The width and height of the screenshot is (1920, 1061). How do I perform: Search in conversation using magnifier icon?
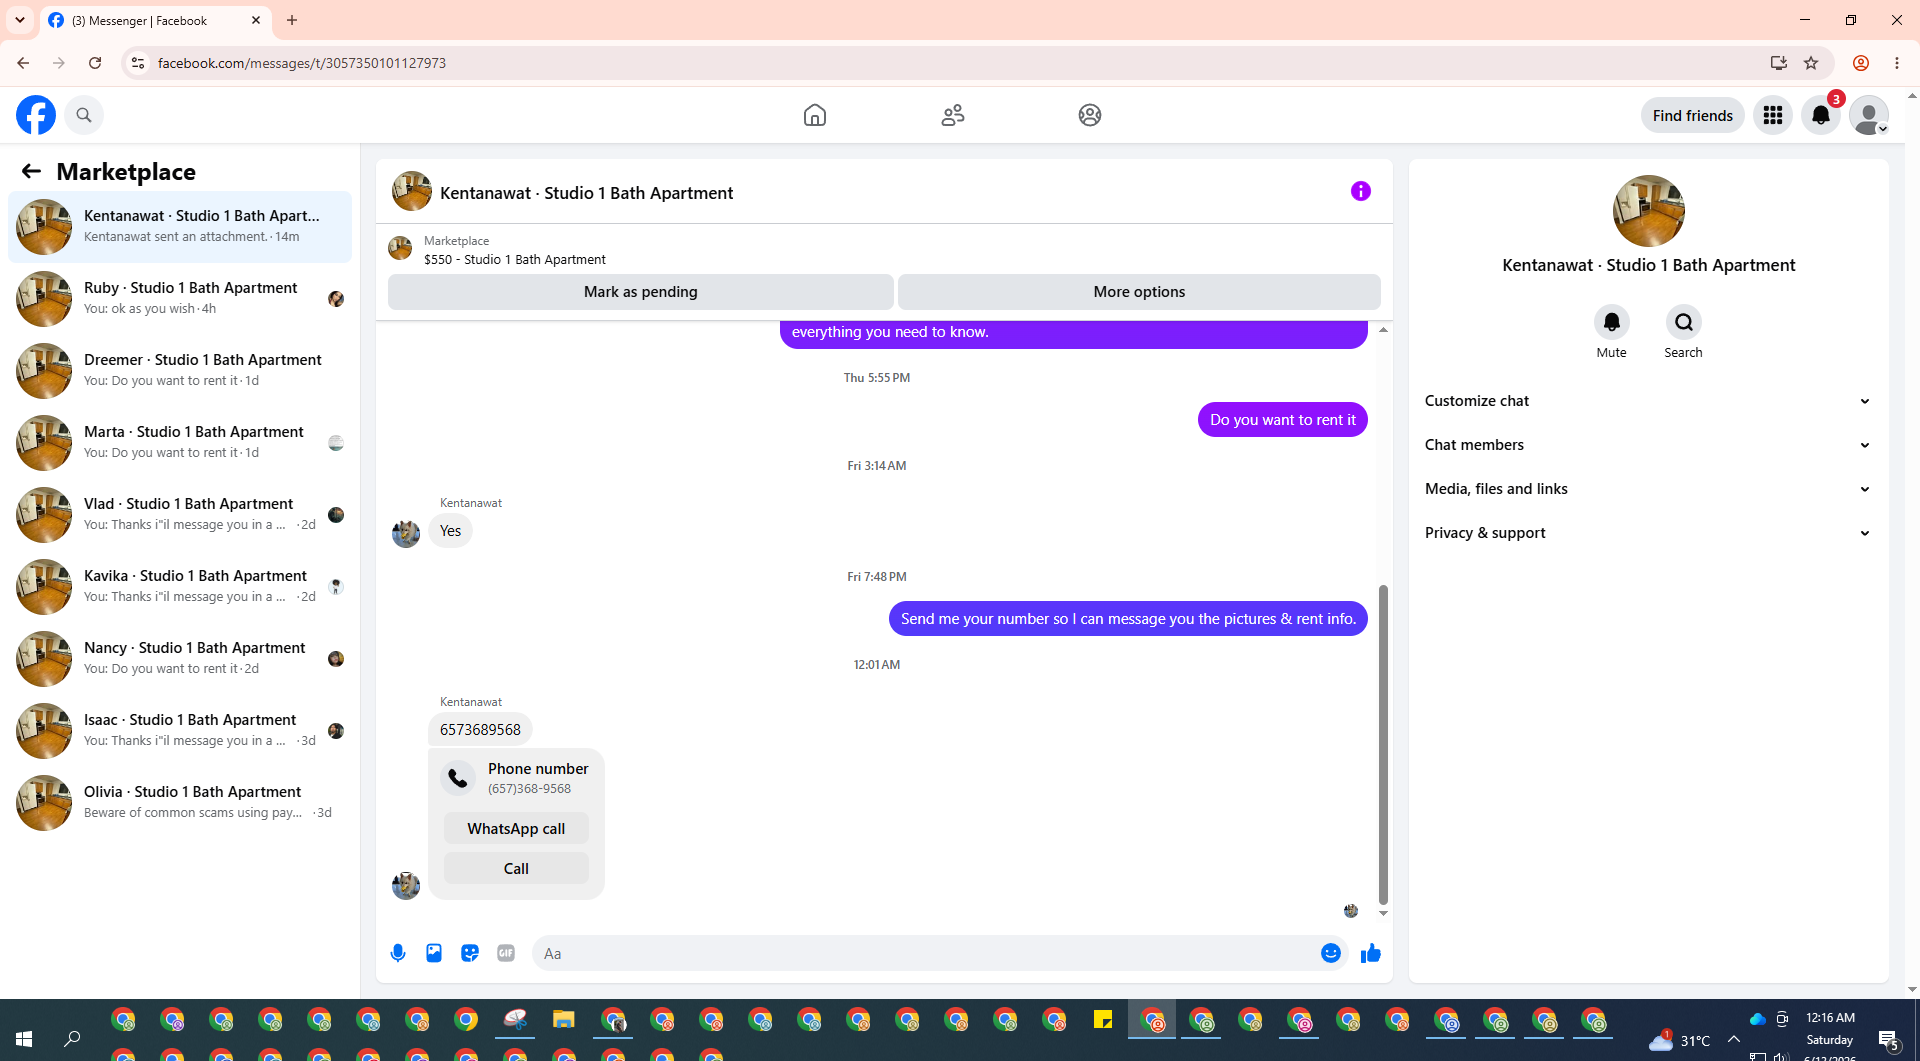point(1684,322)
